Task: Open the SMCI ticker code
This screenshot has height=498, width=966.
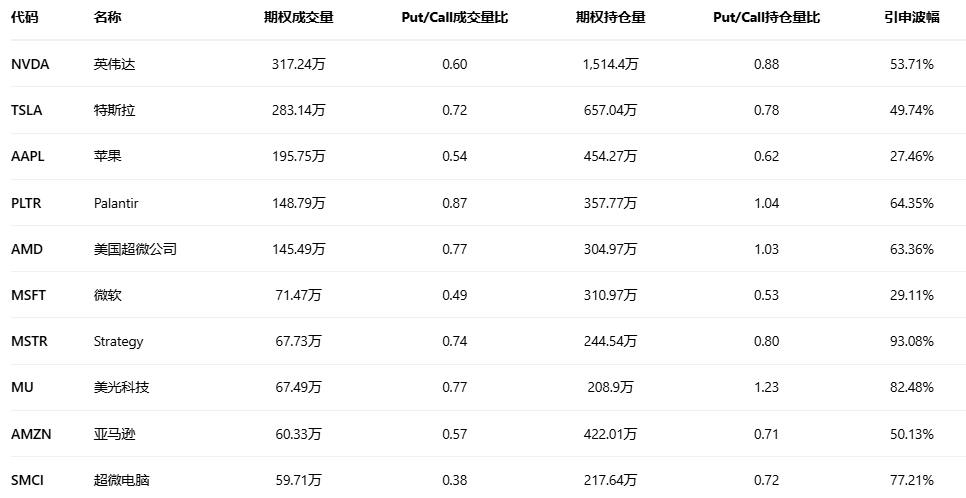Action: pos(27,480)
